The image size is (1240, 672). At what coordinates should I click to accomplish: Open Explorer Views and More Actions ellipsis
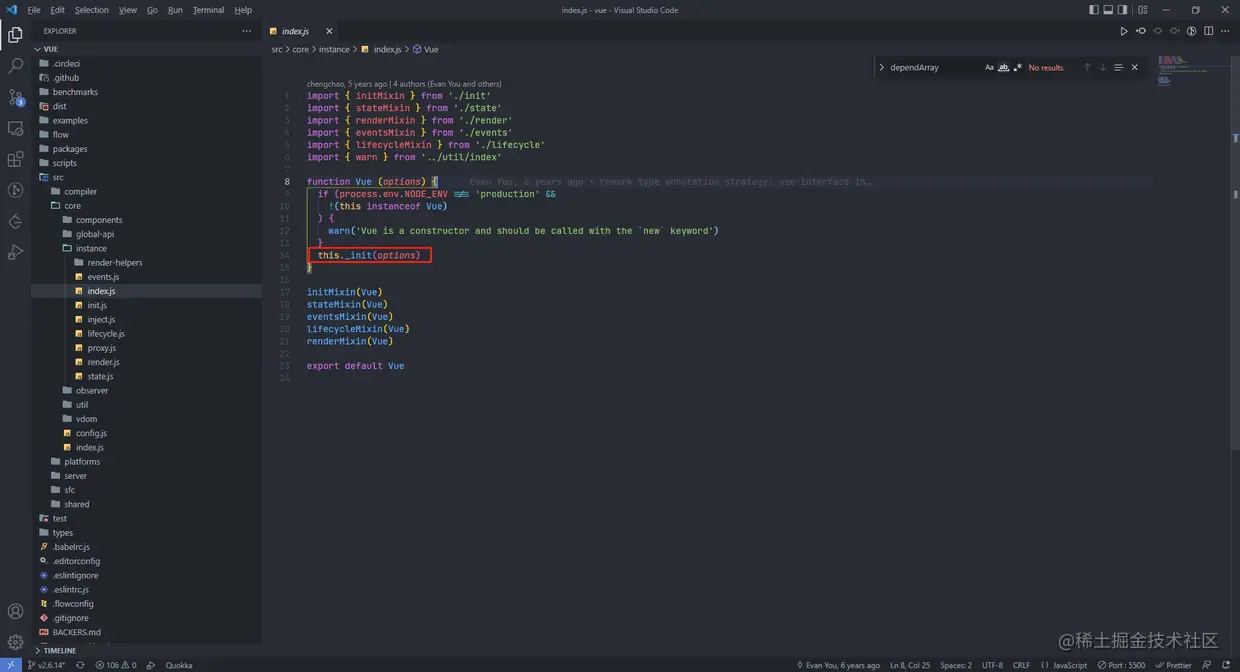tap(247, 31)
